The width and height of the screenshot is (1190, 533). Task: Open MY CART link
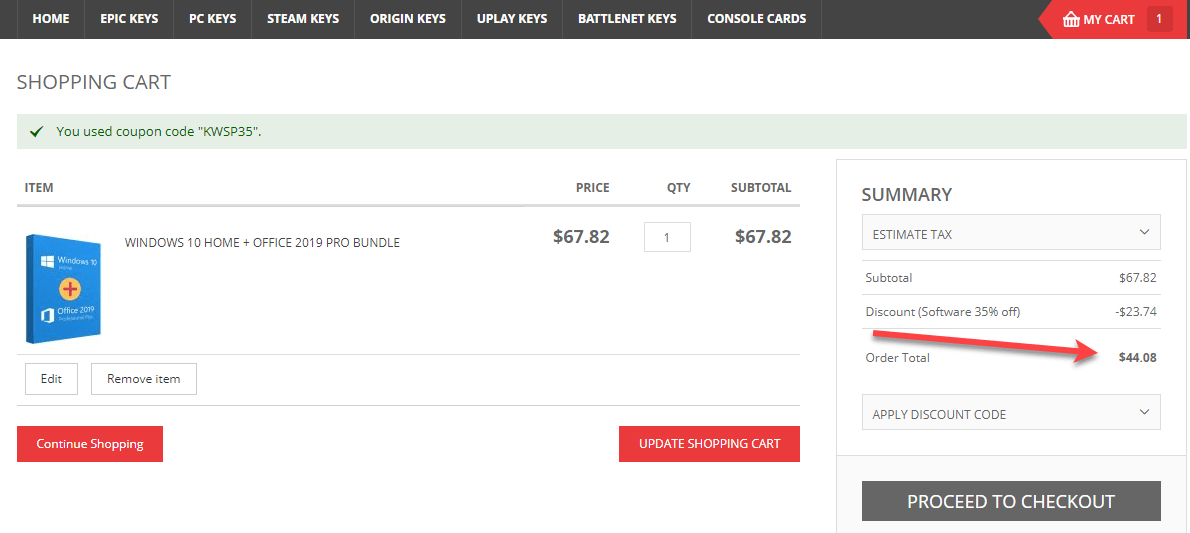pyautogui.click(x=1109, y=20)
